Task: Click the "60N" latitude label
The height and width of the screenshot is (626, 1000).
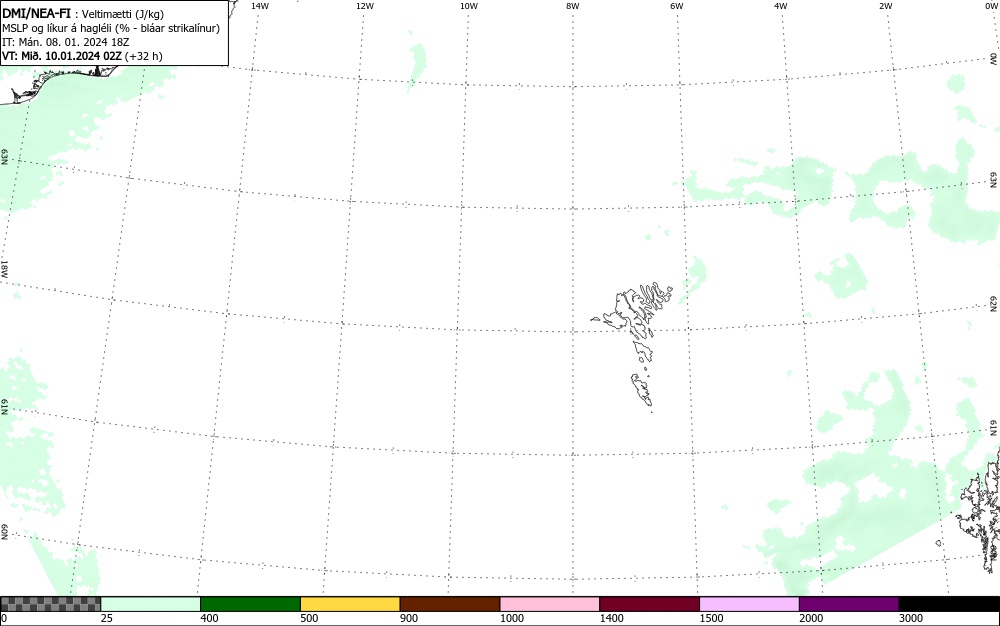Action: point(4,532)
